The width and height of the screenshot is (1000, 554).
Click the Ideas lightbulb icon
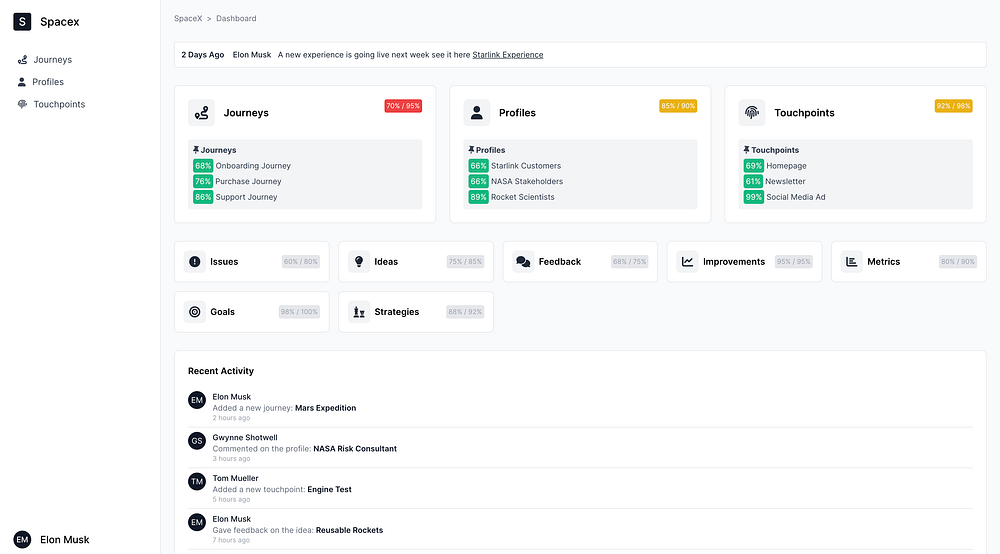pos(359,261)
